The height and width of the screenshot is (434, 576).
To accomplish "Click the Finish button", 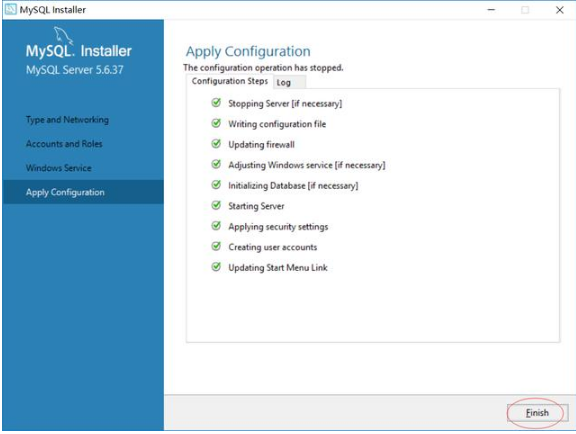I will point(537,413).
